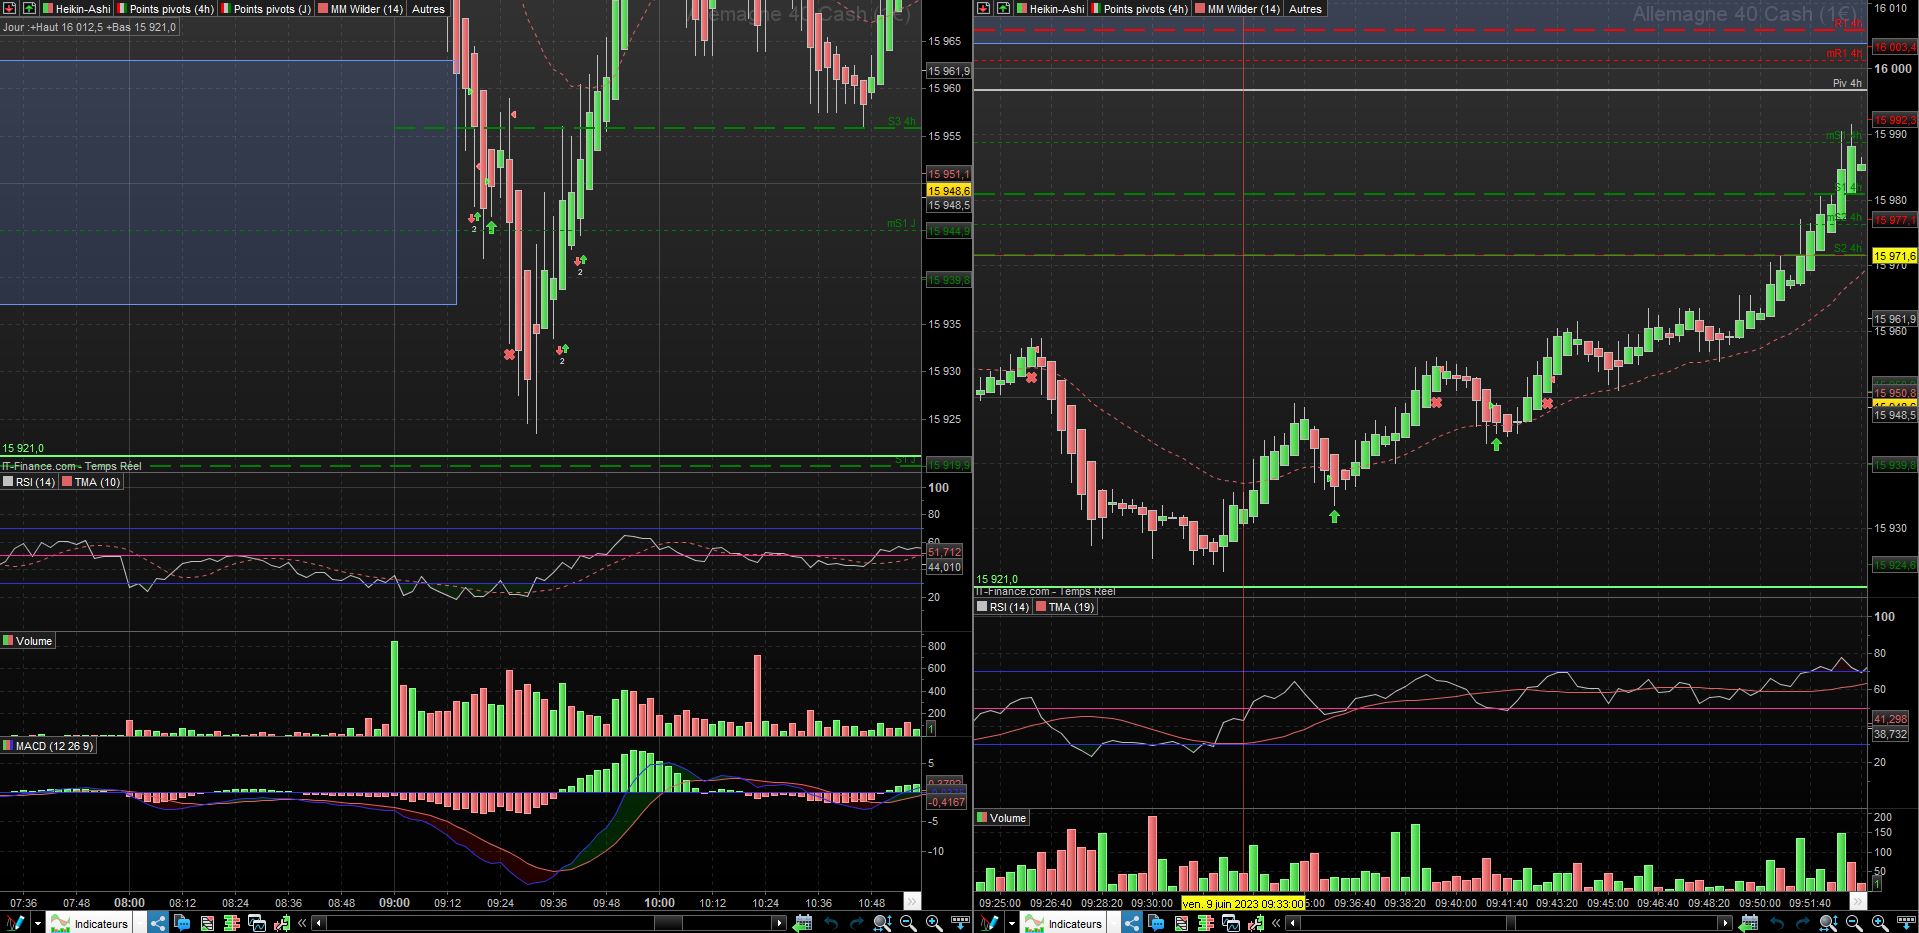Open the TMA (19) label in right chart
Screen dimensions: 1919x933
(x=1065, y=607)
